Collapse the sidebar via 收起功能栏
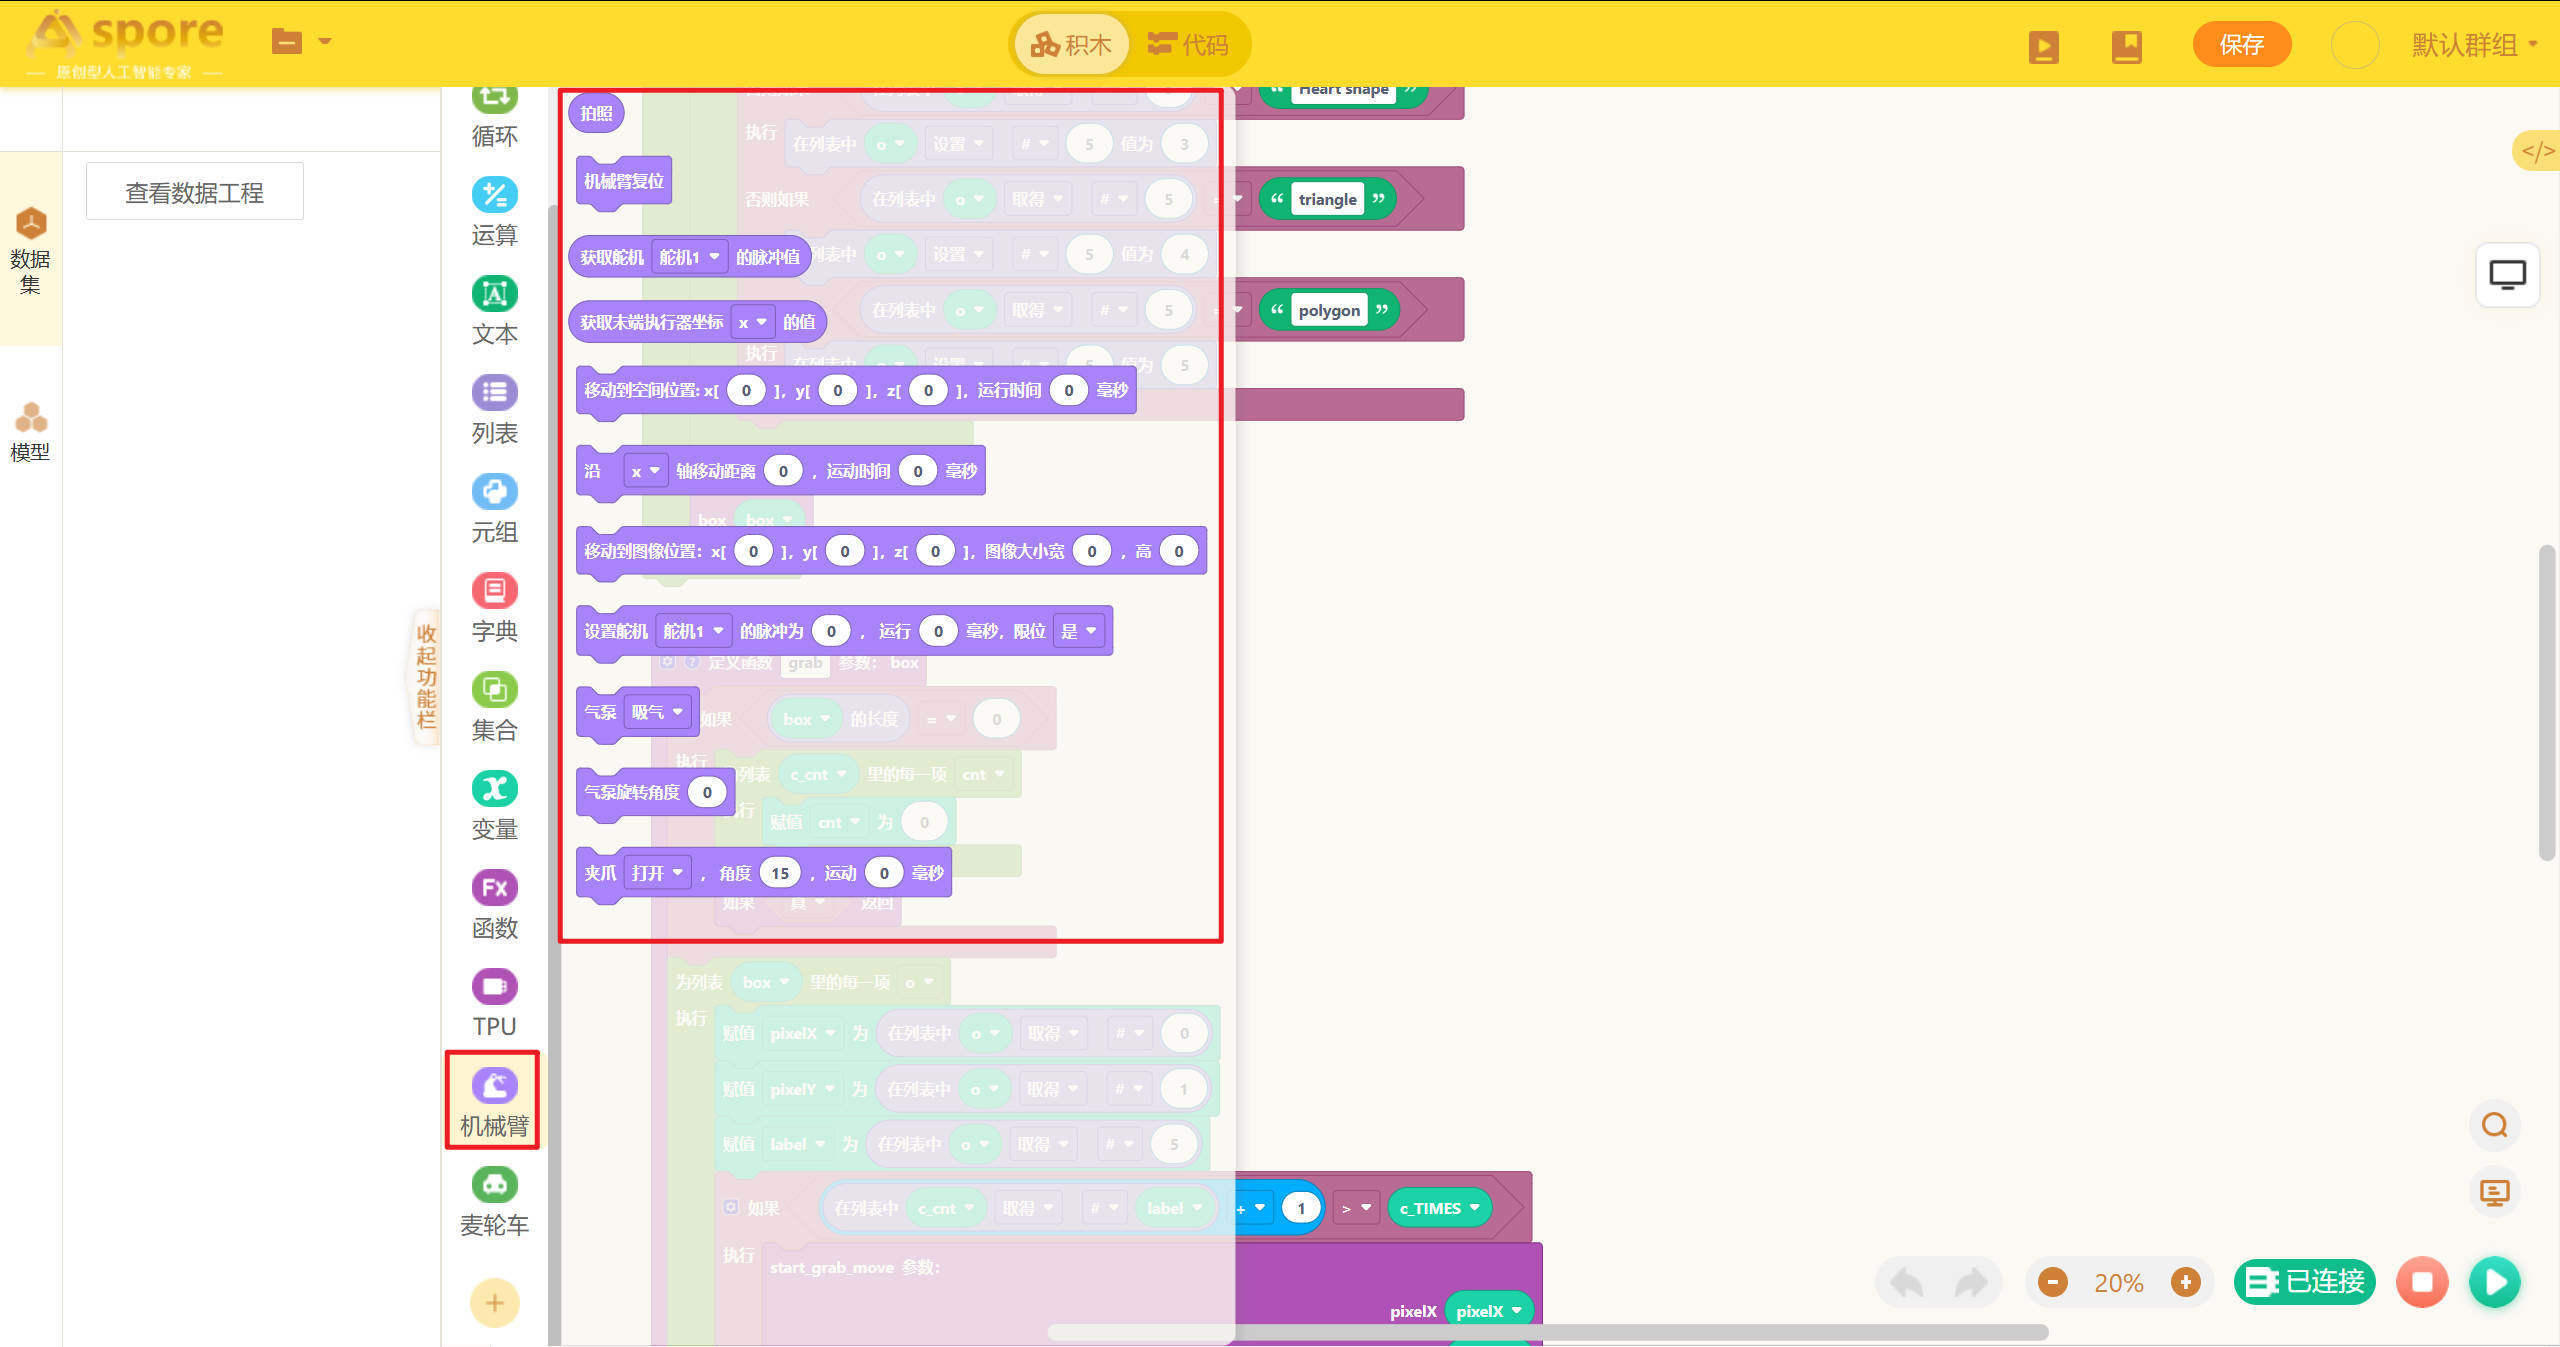 (x=427, y=676)
